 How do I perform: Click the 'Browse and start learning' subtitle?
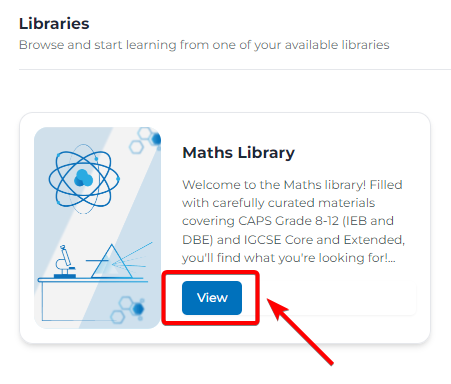204,45
